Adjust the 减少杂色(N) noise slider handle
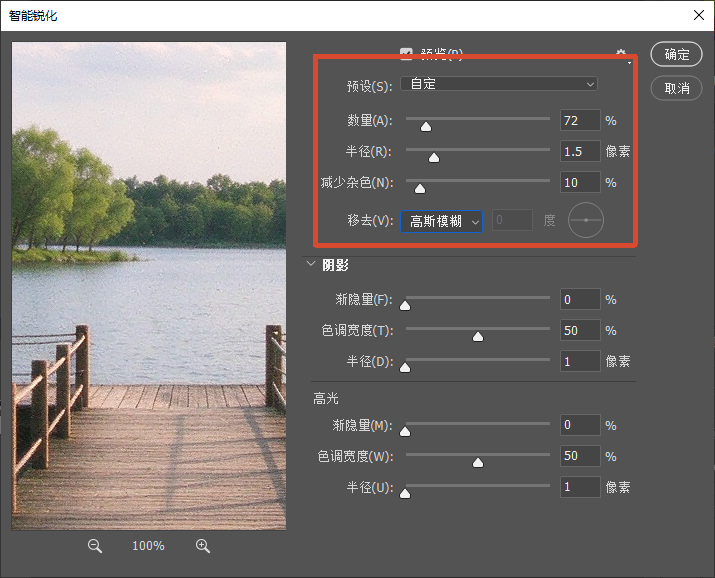Screen dimensions: 715x578 point(420,189)
